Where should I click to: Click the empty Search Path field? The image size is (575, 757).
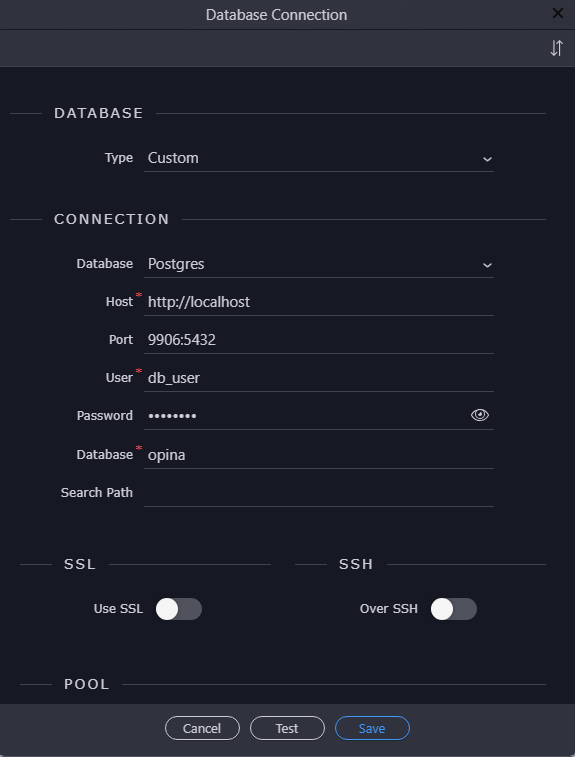point(319,493)
